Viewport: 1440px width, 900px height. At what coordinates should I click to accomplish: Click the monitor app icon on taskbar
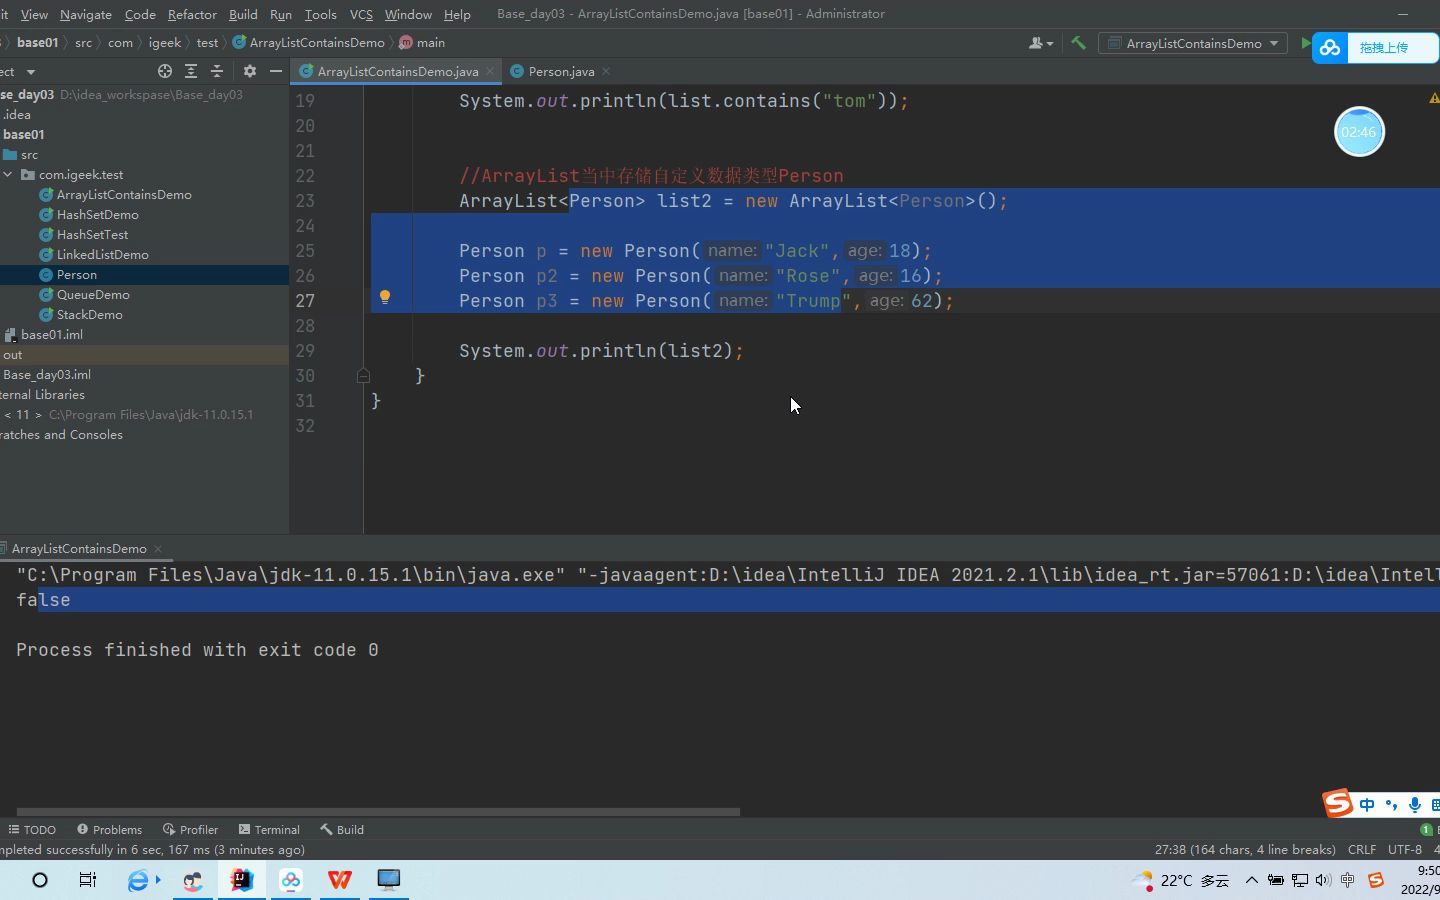click(388, 880)
